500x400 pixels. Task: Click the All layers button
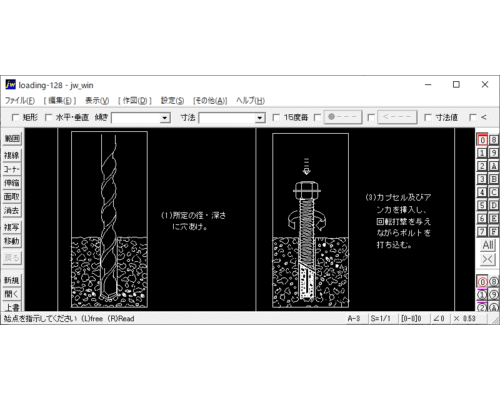(488, 245)
